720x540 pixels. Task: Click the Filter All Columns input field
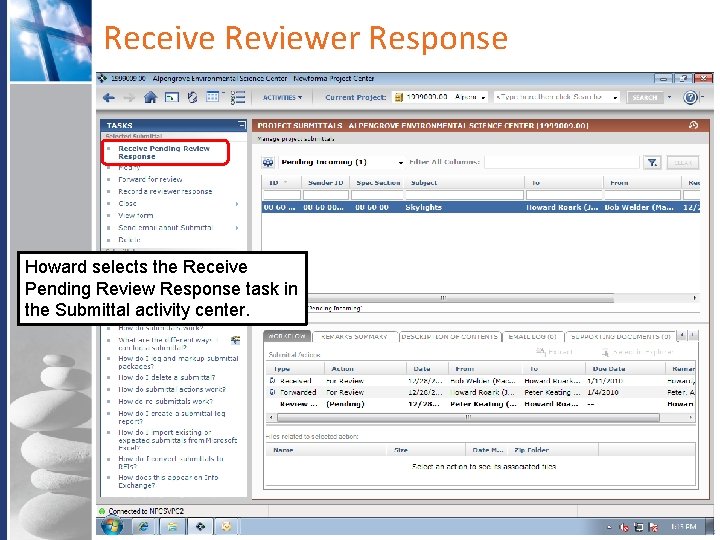[562, 162]
